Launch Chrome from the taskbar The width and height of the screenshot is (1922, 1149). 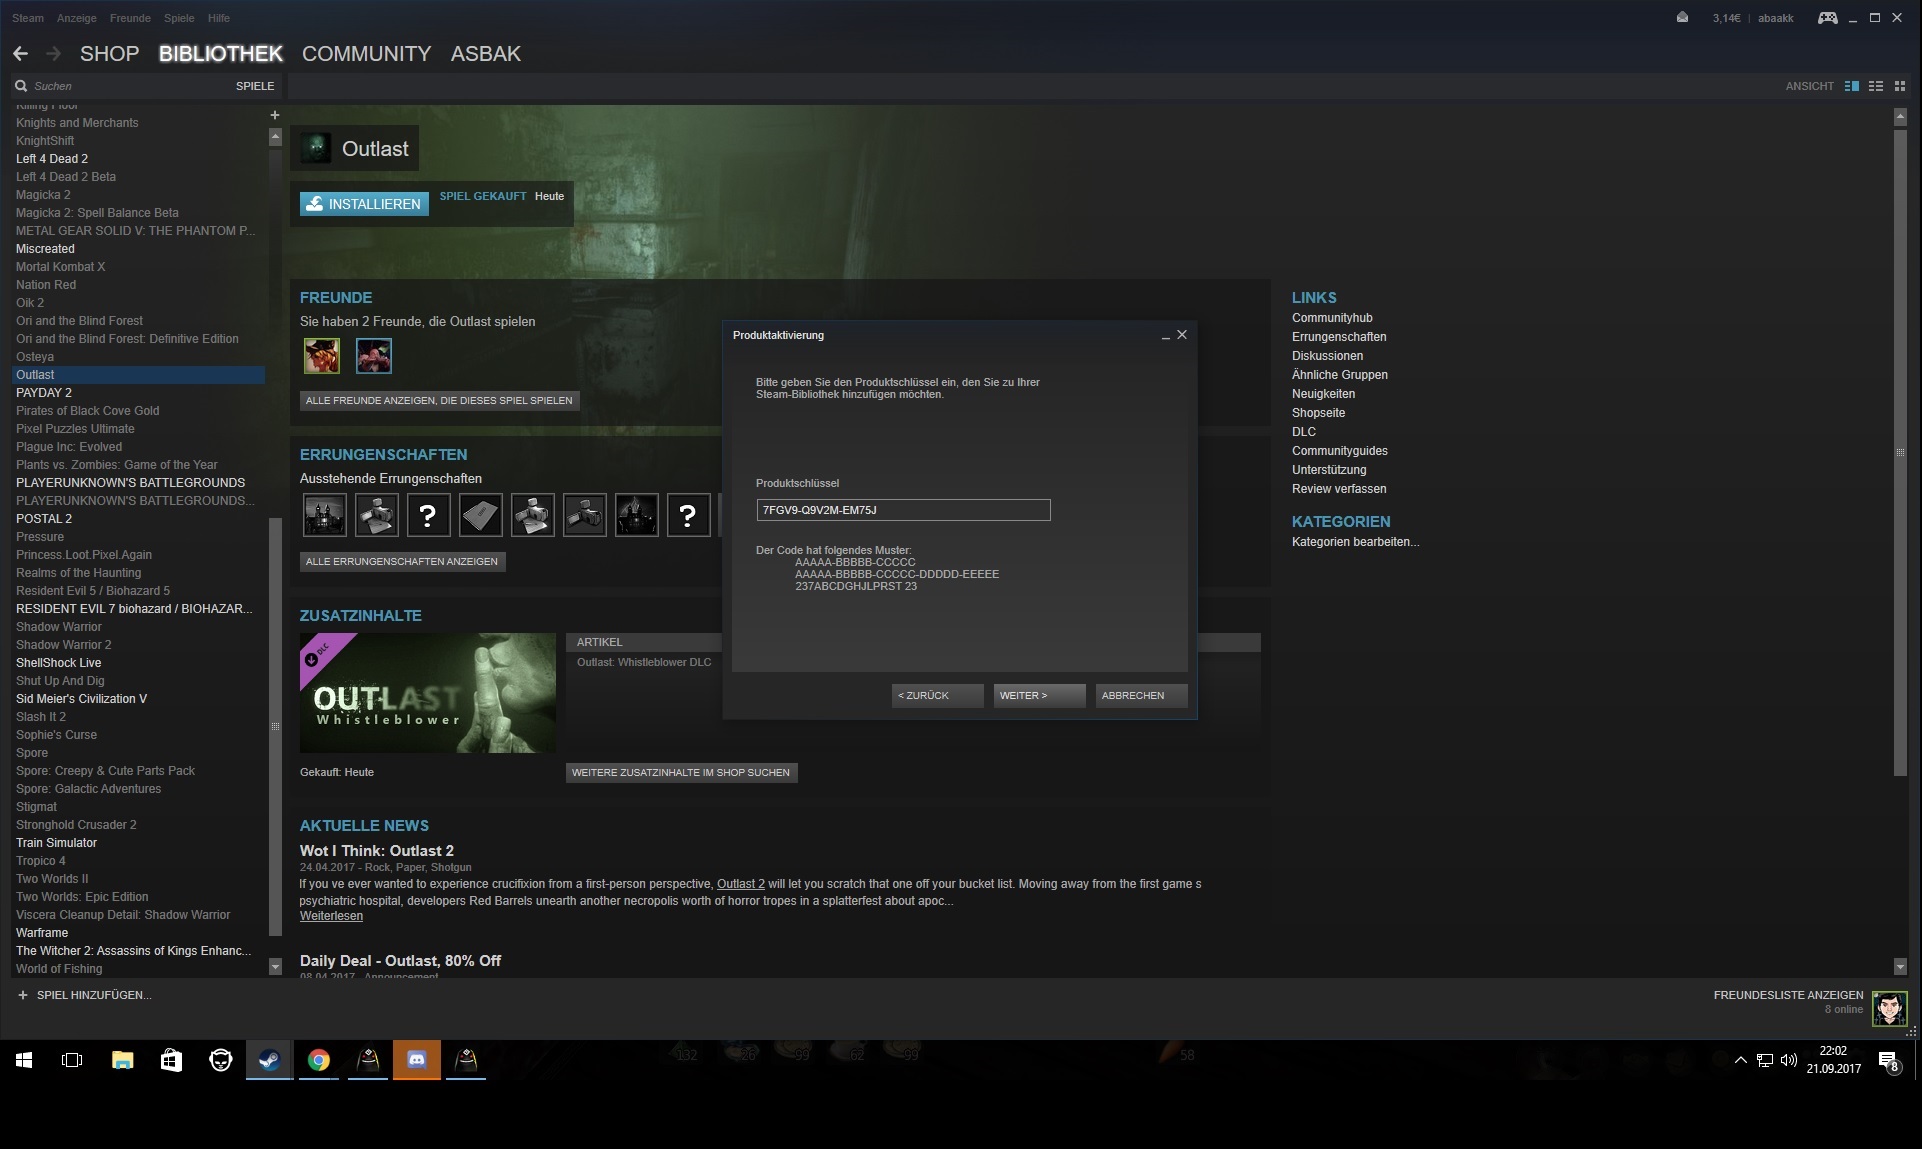pos(319,1060)
